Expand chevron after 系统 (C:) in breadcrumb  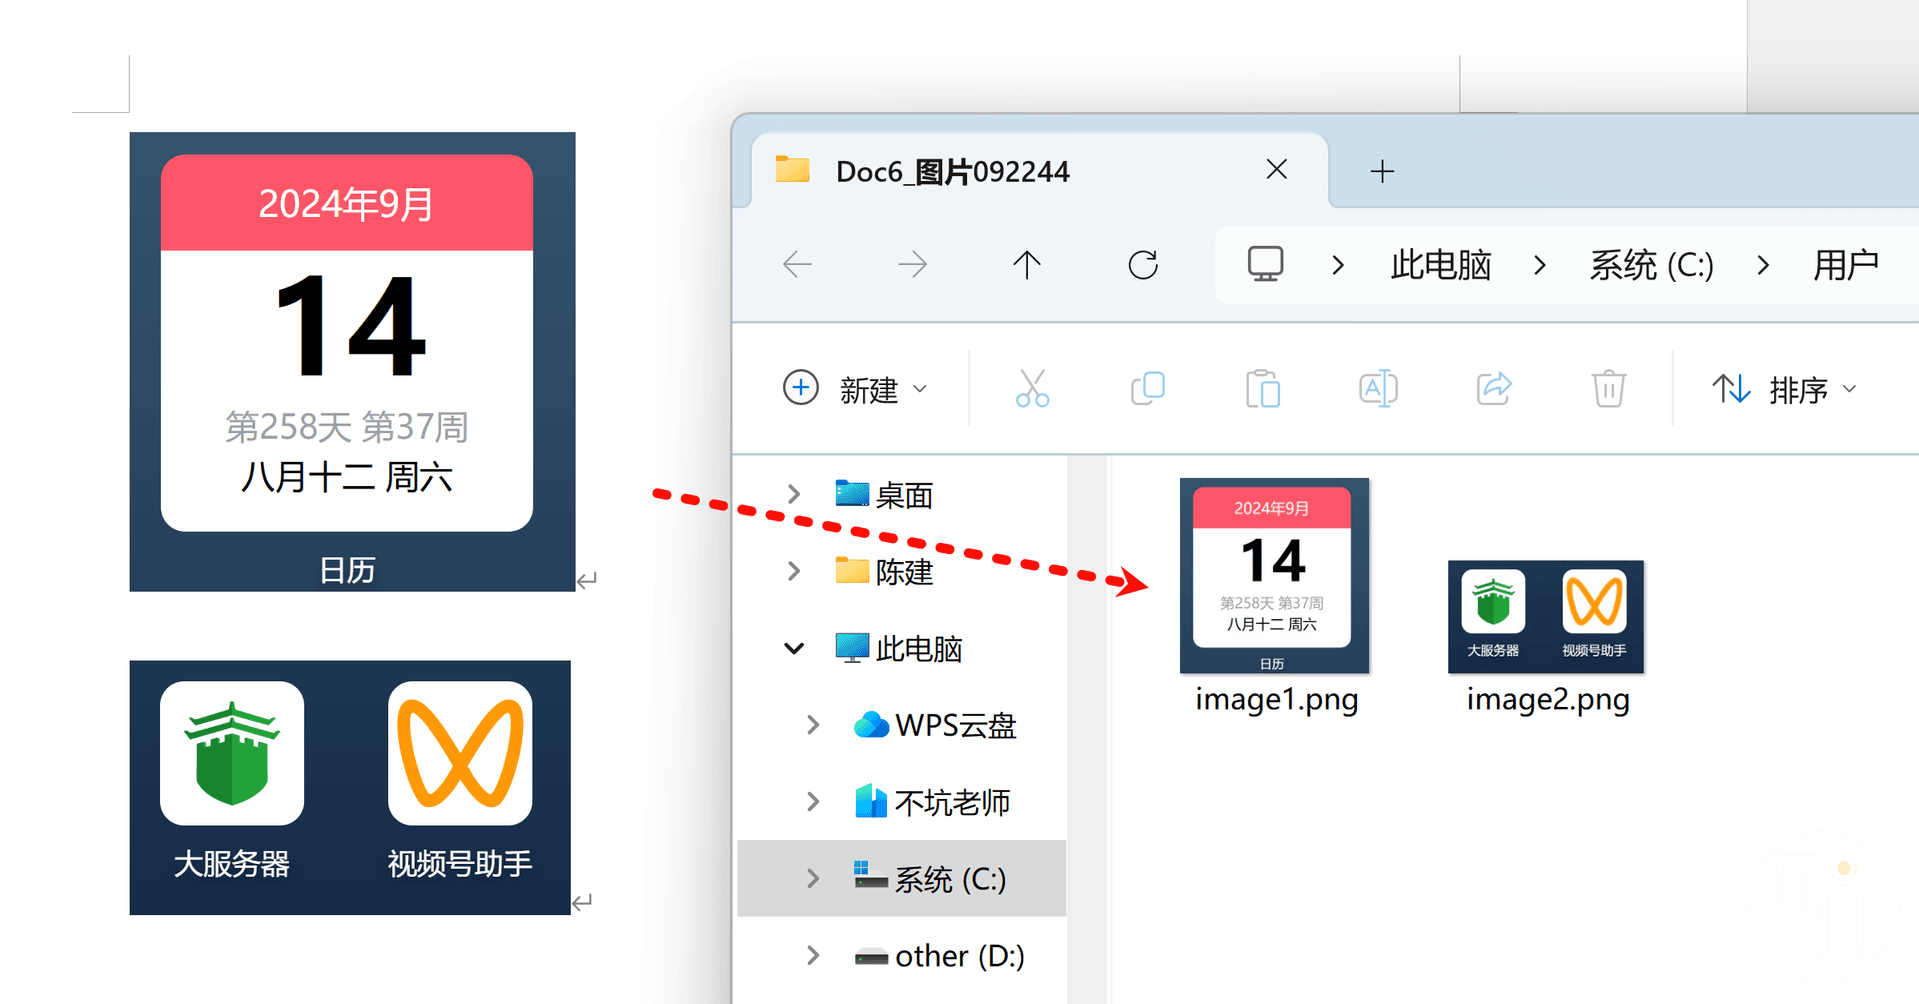click(x=1763, y=265)
